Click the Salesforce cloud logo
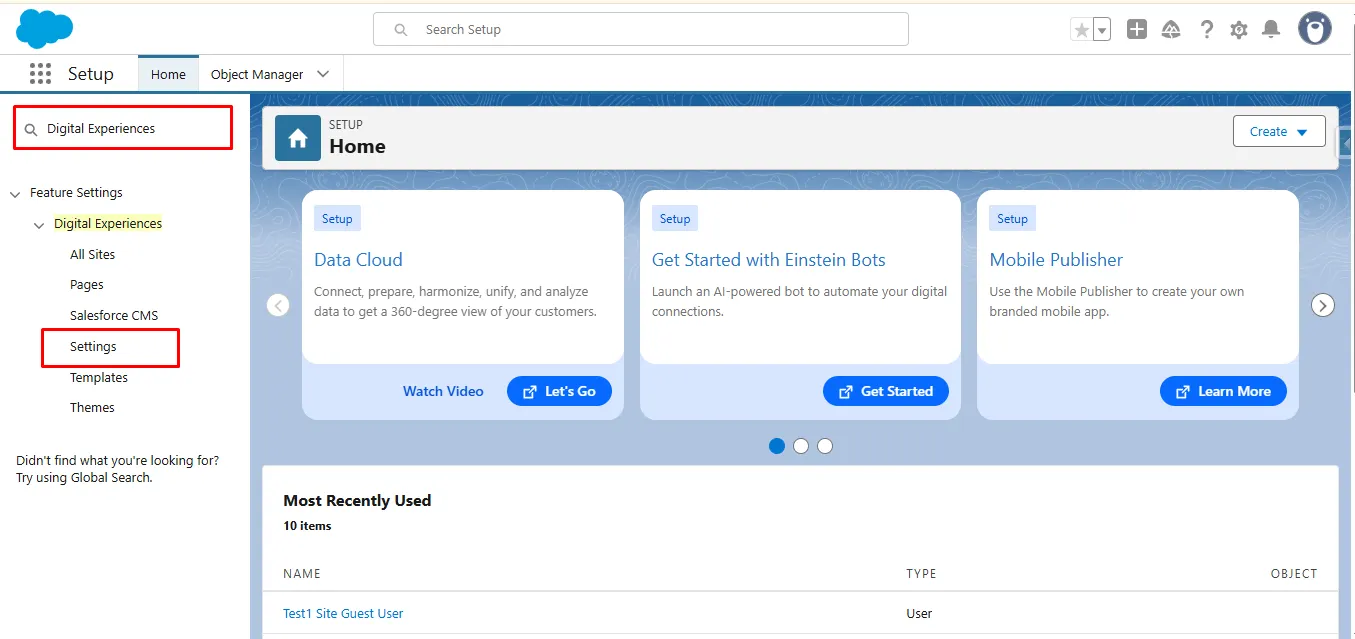Image resolution: width=1355 pixels, height=639 pixels. tap(45, 28)
